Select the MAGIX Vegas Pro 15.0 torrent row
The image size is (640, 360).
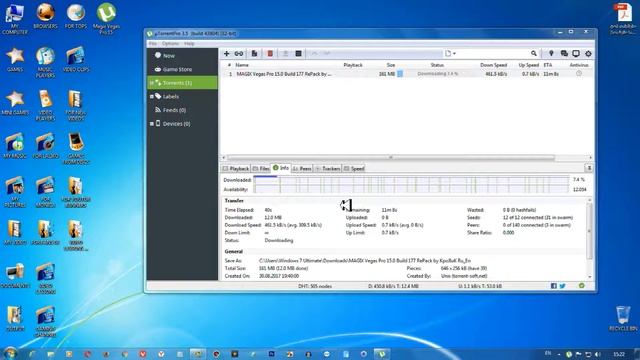pyautogui.click(x=406, y=74)
